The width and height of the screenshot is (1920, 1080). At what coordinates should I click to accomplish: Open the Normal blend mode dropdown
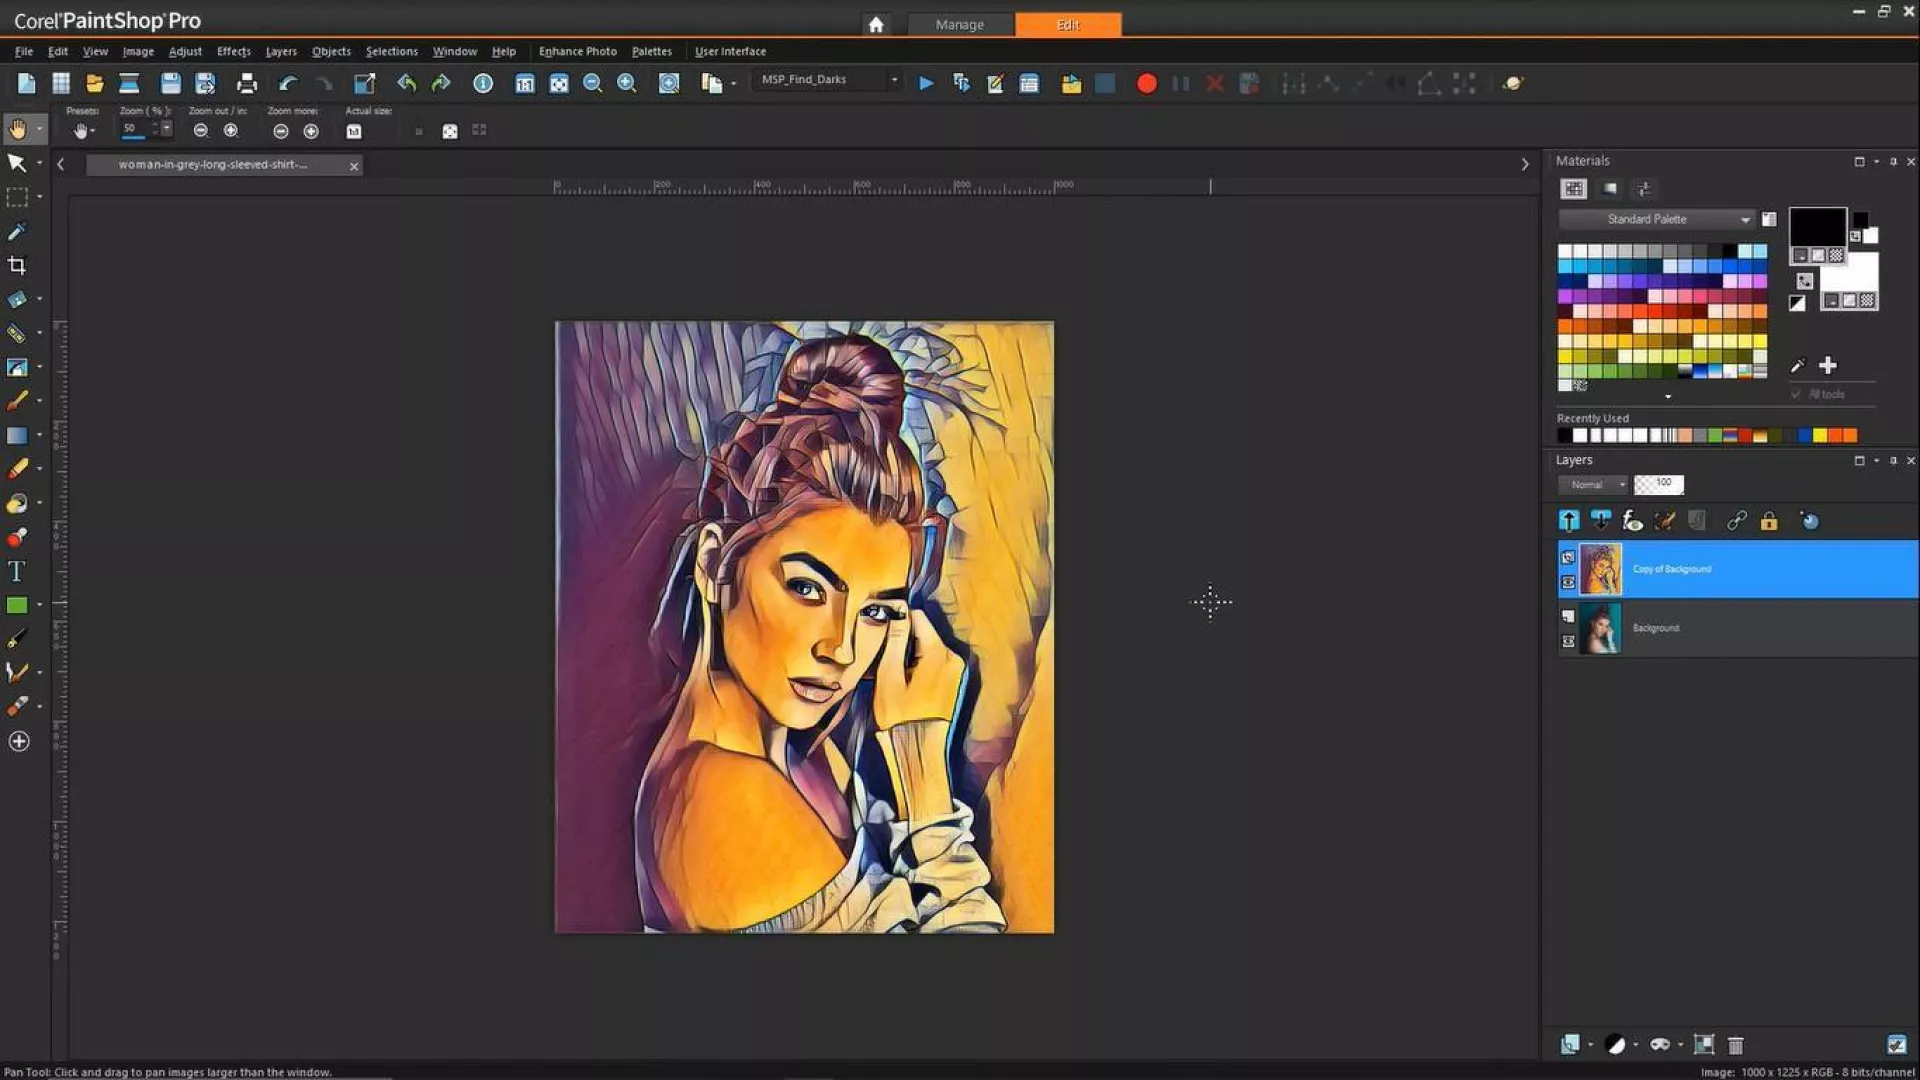1594,485
